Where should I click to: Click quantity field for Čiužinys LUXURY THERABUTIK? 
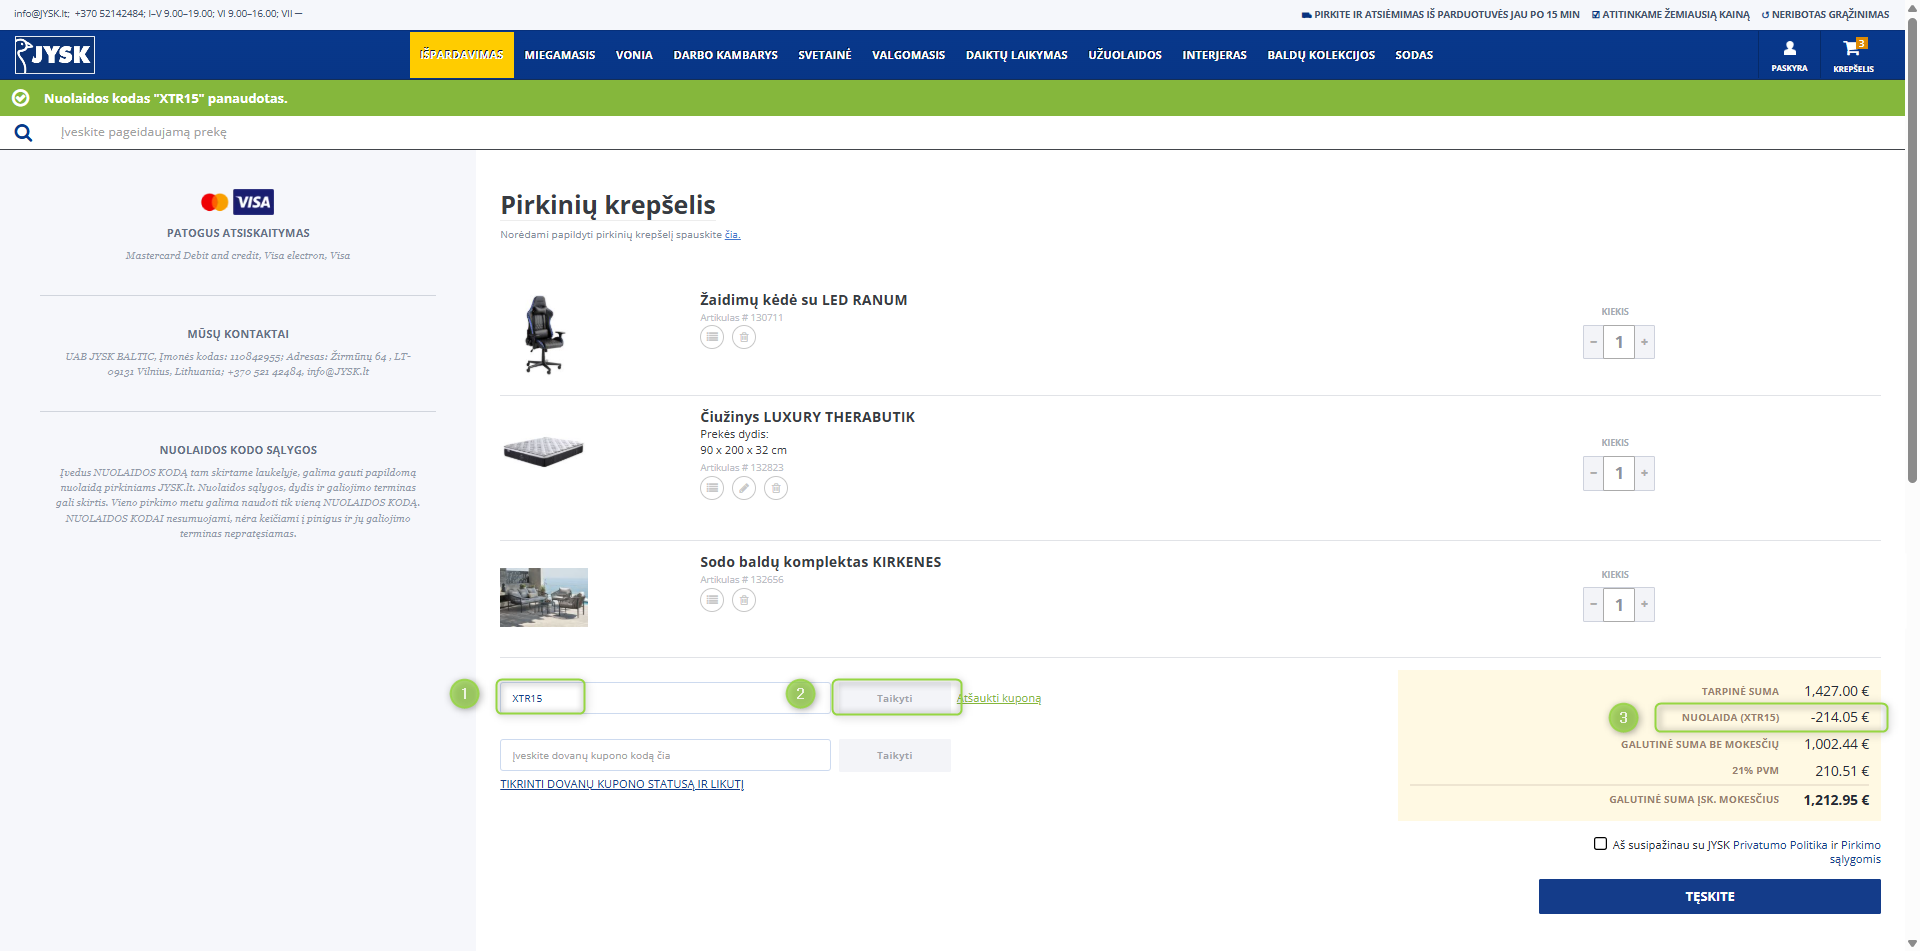click(1619, 473)
